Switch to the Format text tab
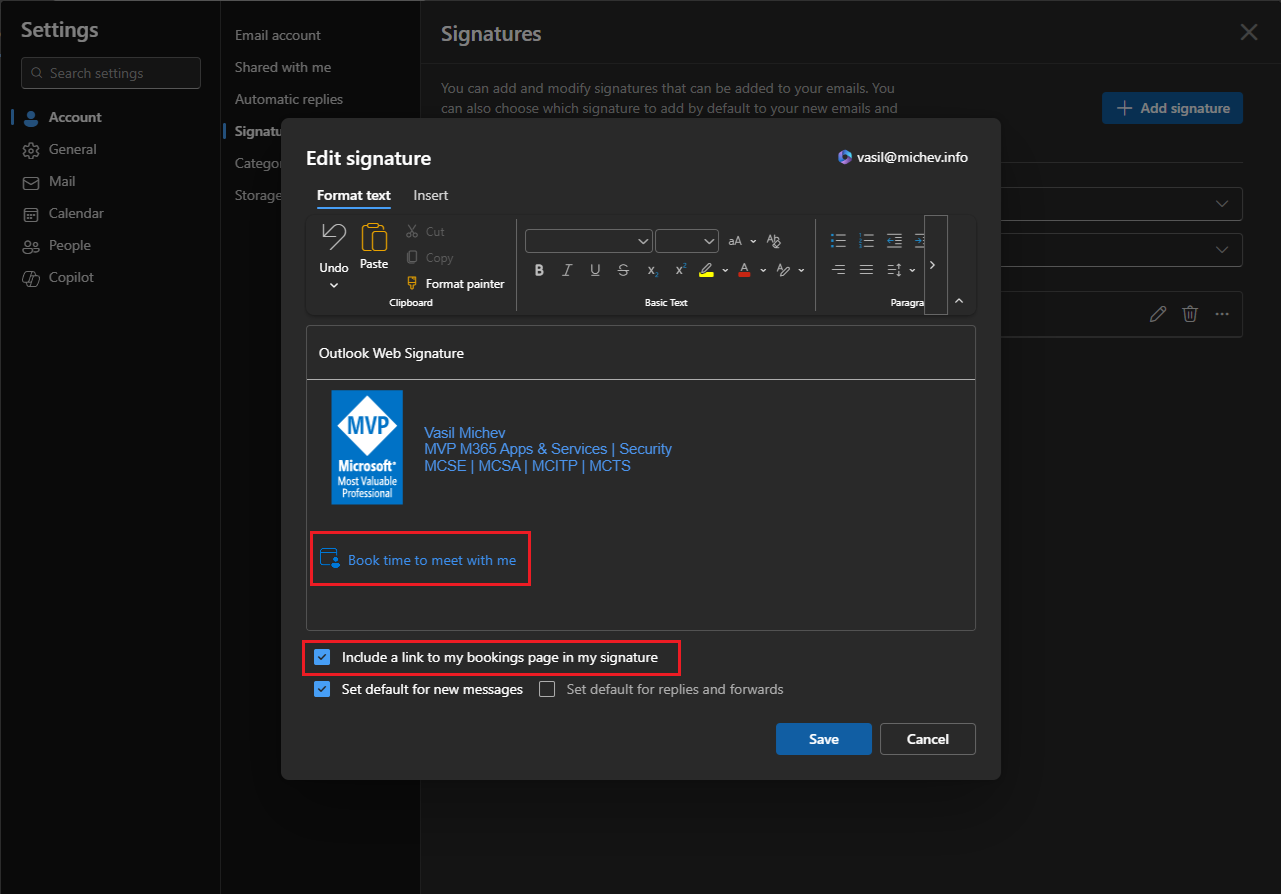 pos(354,195)
